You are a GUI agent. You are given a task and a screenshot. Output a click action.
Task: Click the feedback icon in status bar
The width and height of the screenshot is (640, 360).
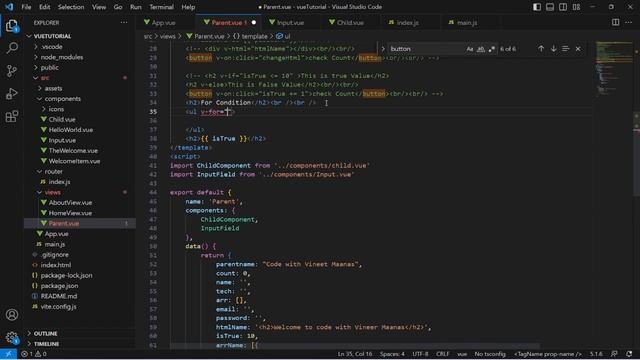click(614, 354)
